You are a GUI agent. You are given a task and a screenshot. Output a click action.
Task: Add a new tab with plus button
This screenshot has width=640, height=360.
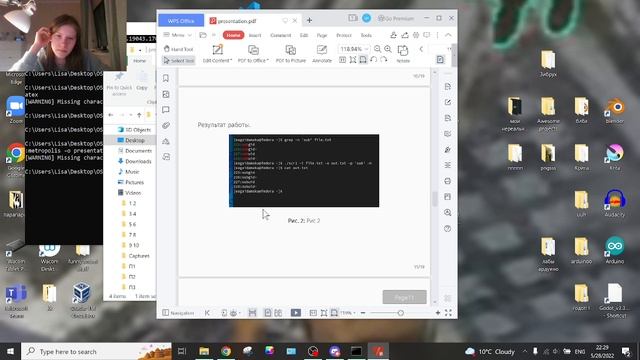(309, 20)
